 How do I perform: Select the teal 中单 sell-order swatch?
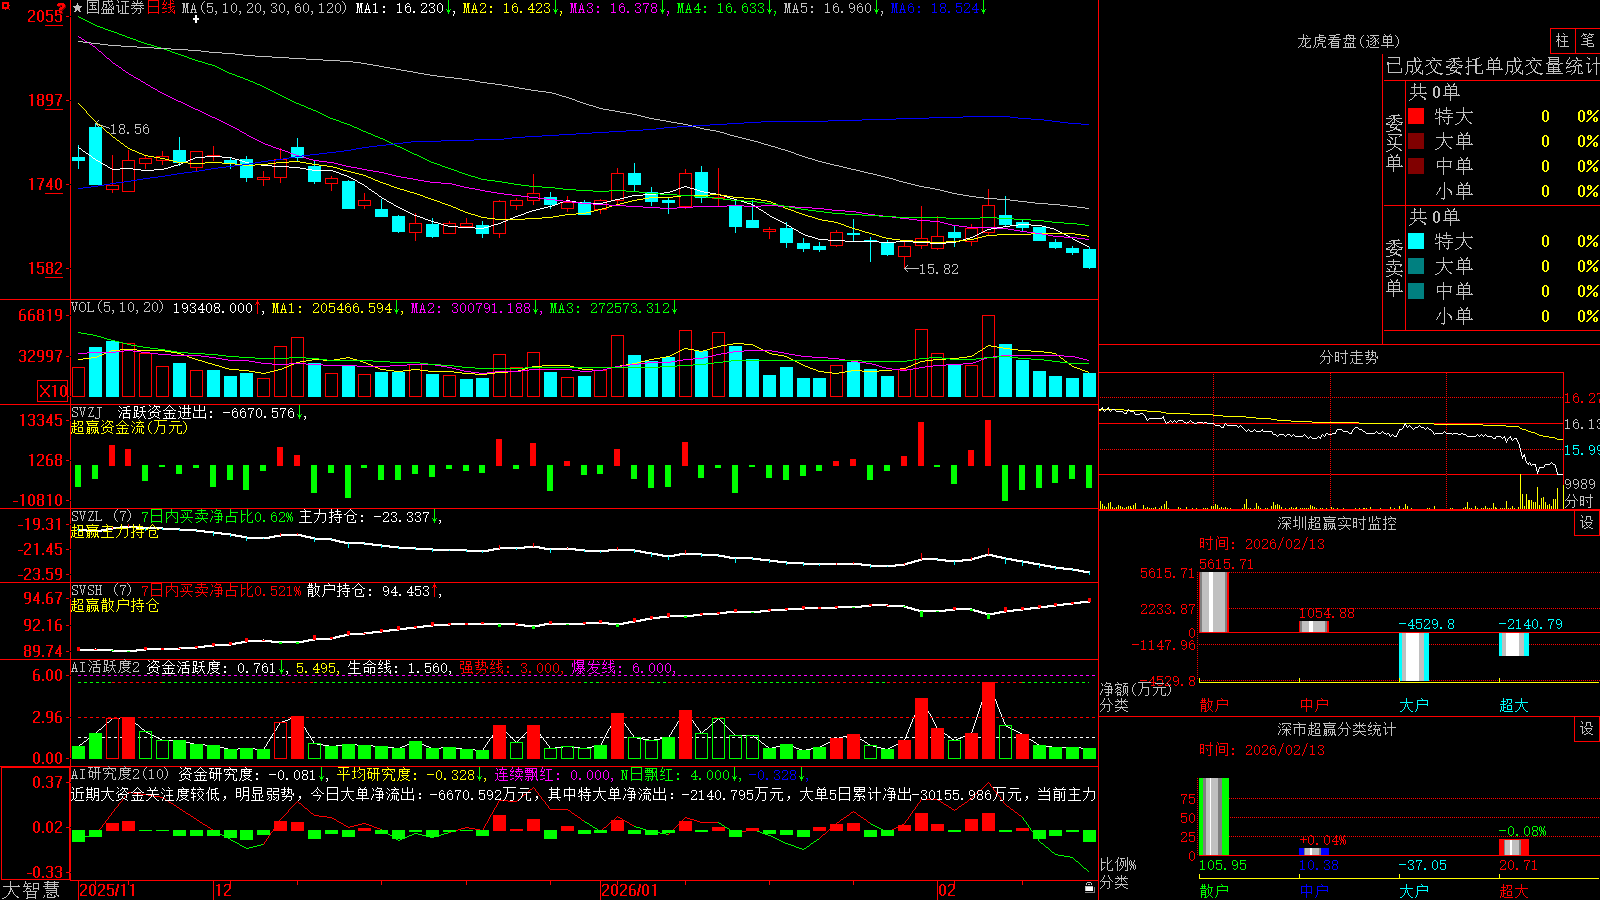pyautogui.click(x=1416, y=291)
